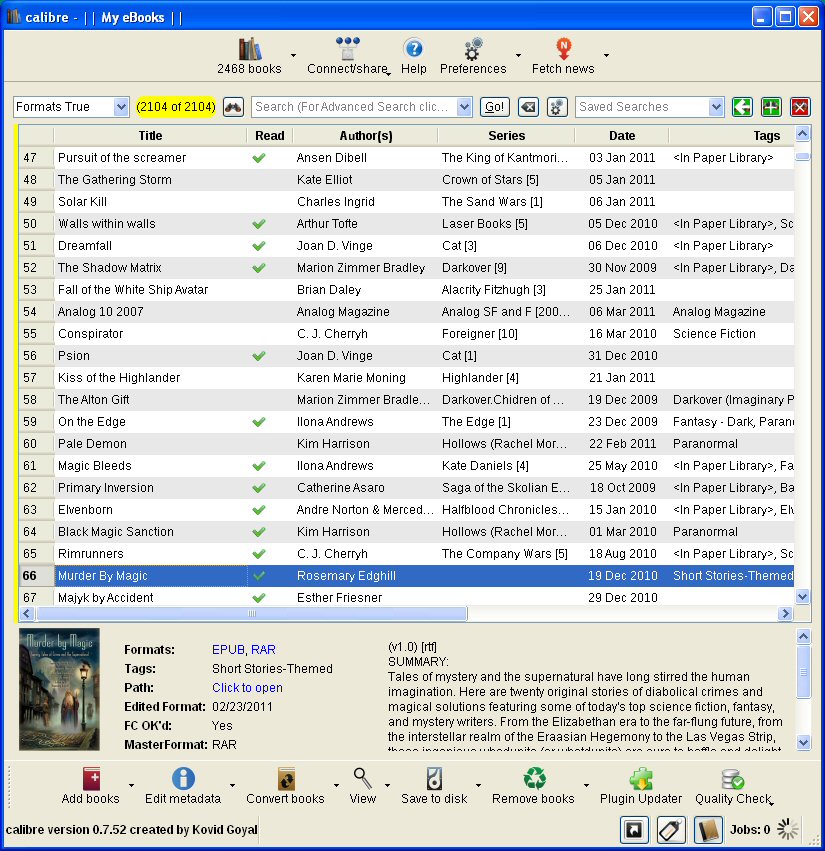Expand the Convert books dropdown arrow
This screenshot has height=851, width=825.
pos(336,785)
